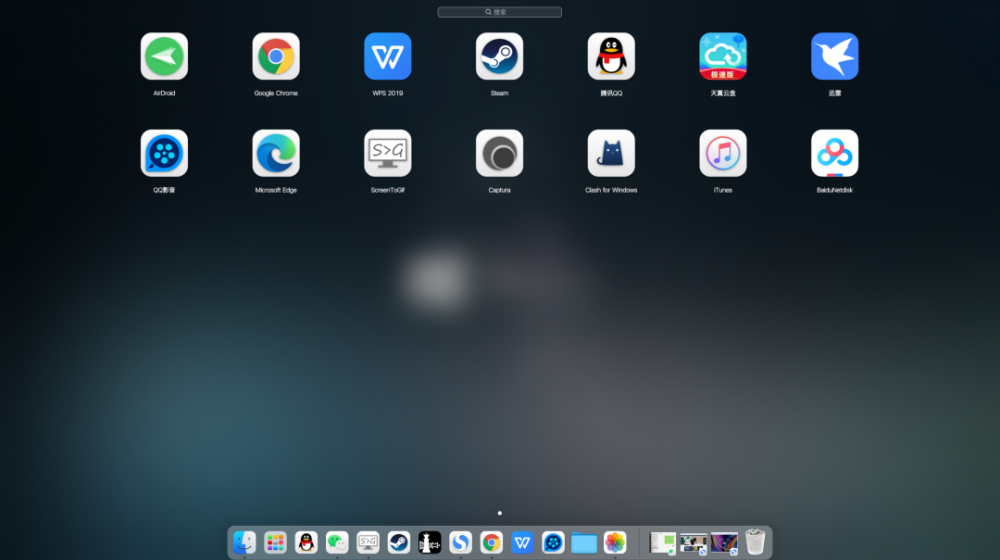This screenshot has height=560, width=1000.
Task: Click the Finder icon in the dock
Action: point(245,542)
